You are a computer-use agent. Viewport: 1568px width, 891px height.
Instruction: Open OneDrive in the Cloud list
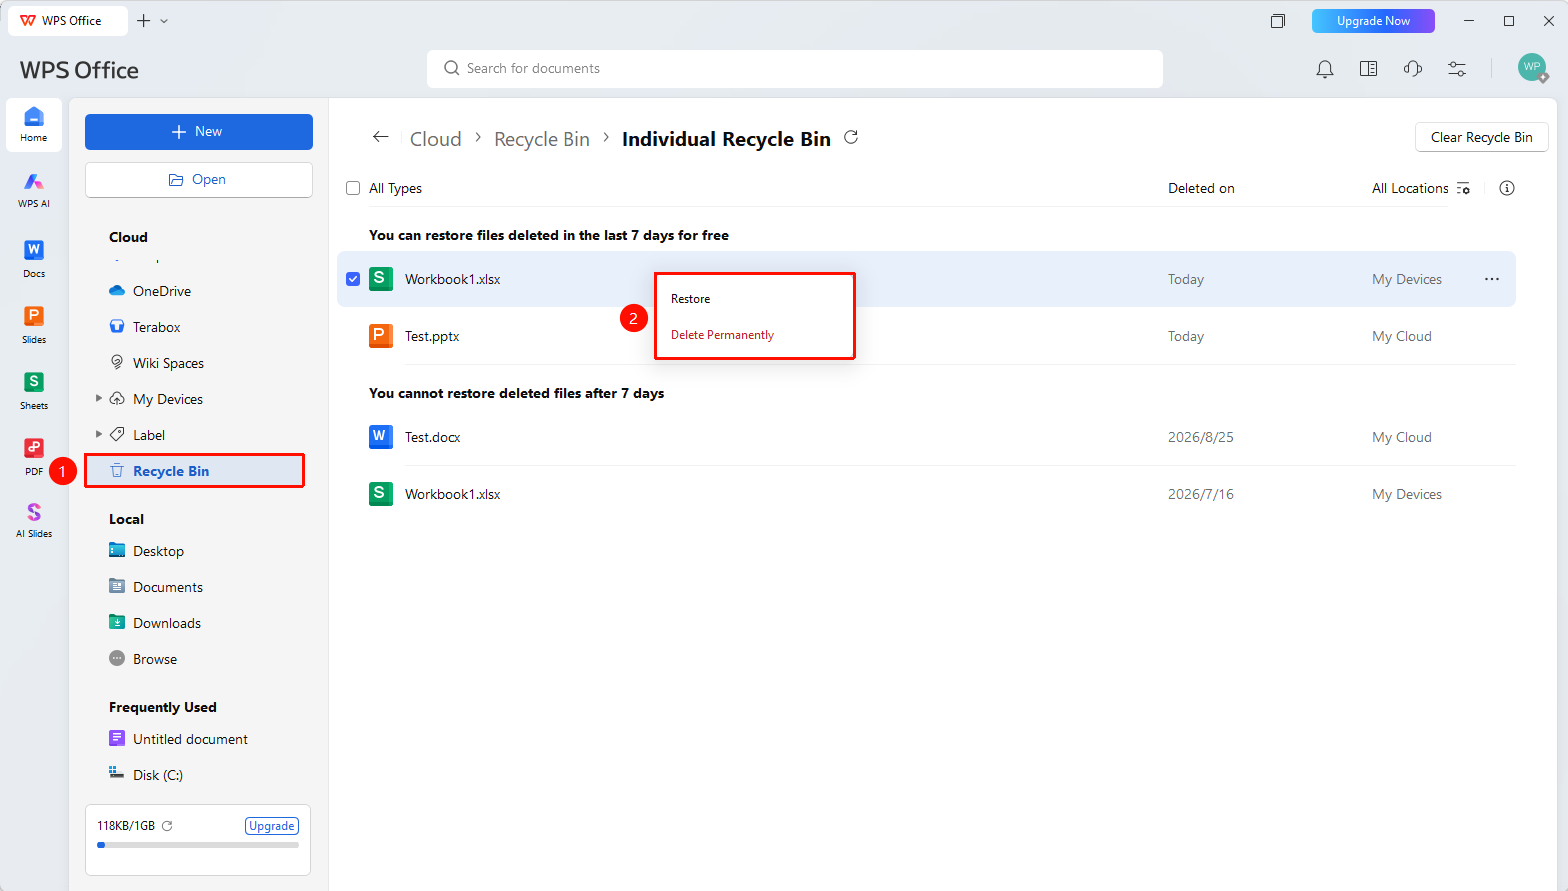[162, 291]
